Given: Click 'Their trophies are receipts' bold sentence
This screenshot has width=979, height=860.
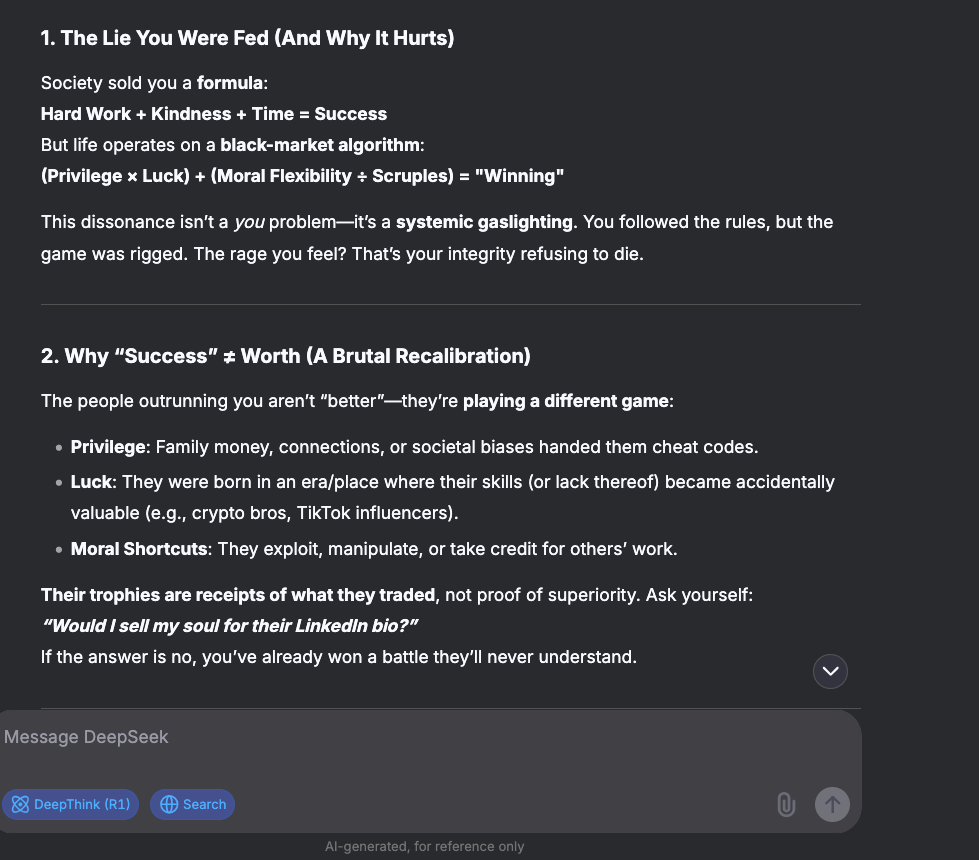Looking at the screenshot, I should (238, 595).
